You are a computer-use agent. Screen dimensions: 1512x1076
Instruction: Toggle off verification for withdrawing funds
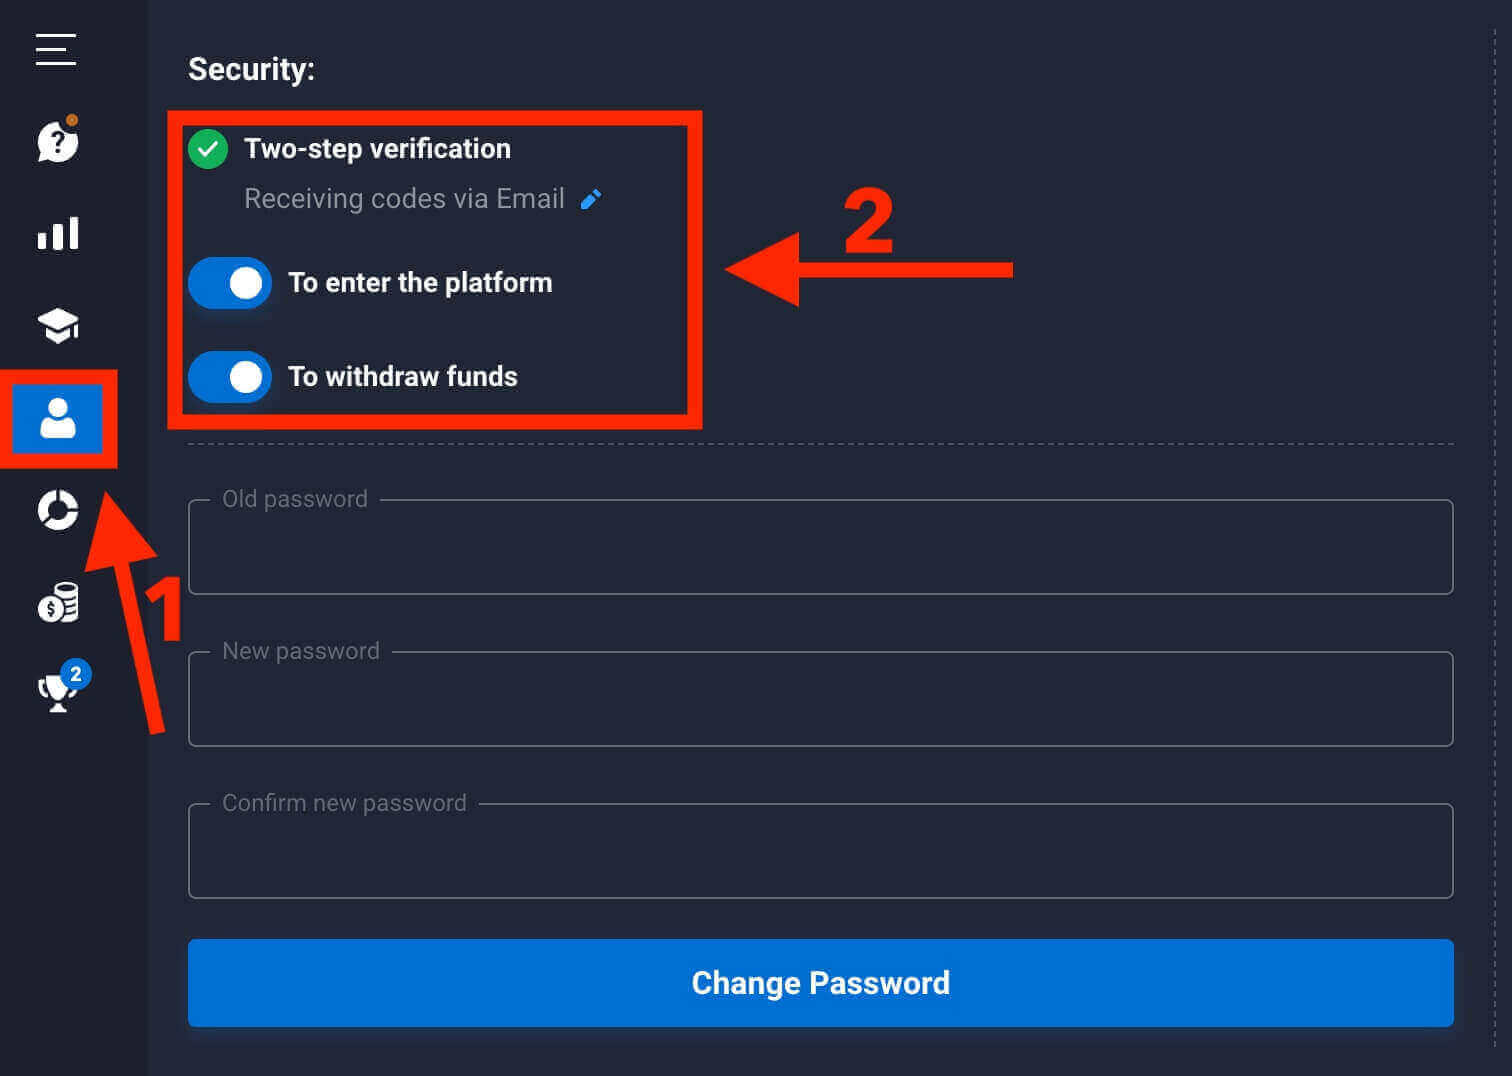[229, 377]
